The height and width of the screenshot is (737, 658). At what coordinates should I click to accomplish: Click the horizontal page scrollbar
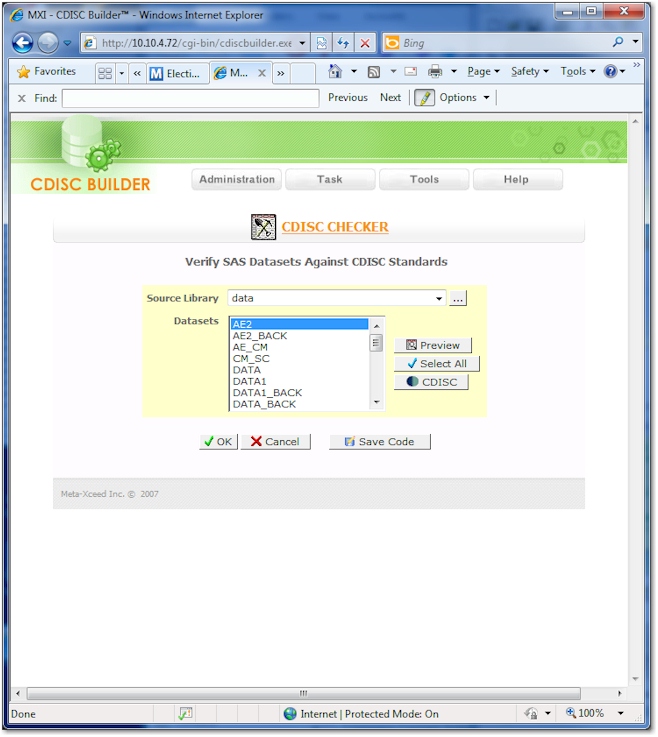coord(304,694)
